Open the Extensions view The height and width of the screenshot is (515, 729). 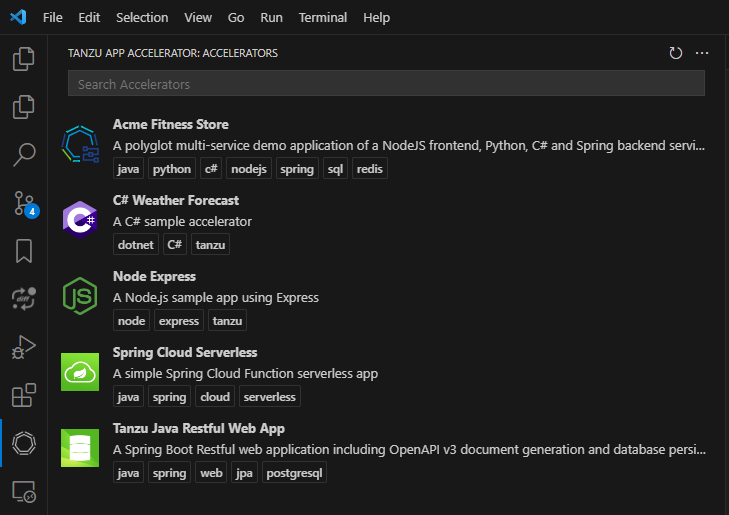coord(24,395)
